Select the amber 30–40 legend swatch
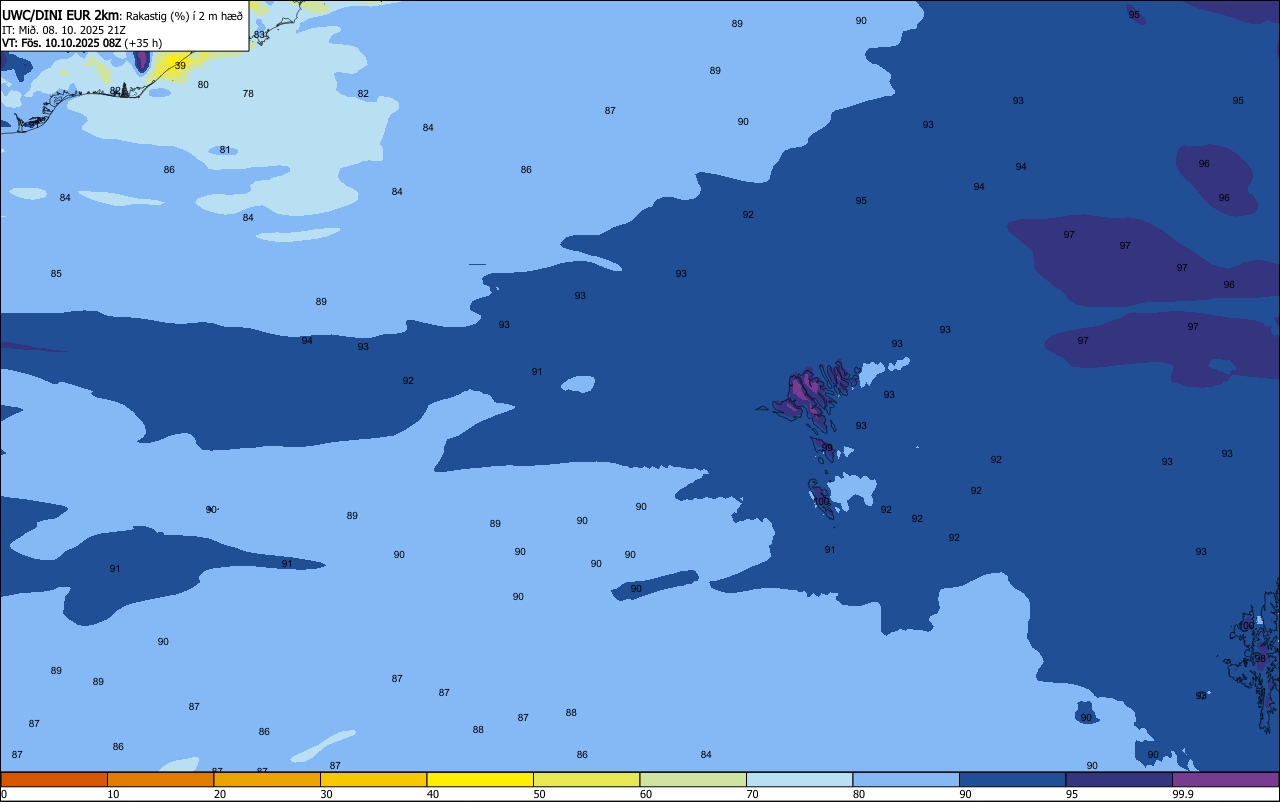The height and width of the screenshot is (802, 1280). 373,779
